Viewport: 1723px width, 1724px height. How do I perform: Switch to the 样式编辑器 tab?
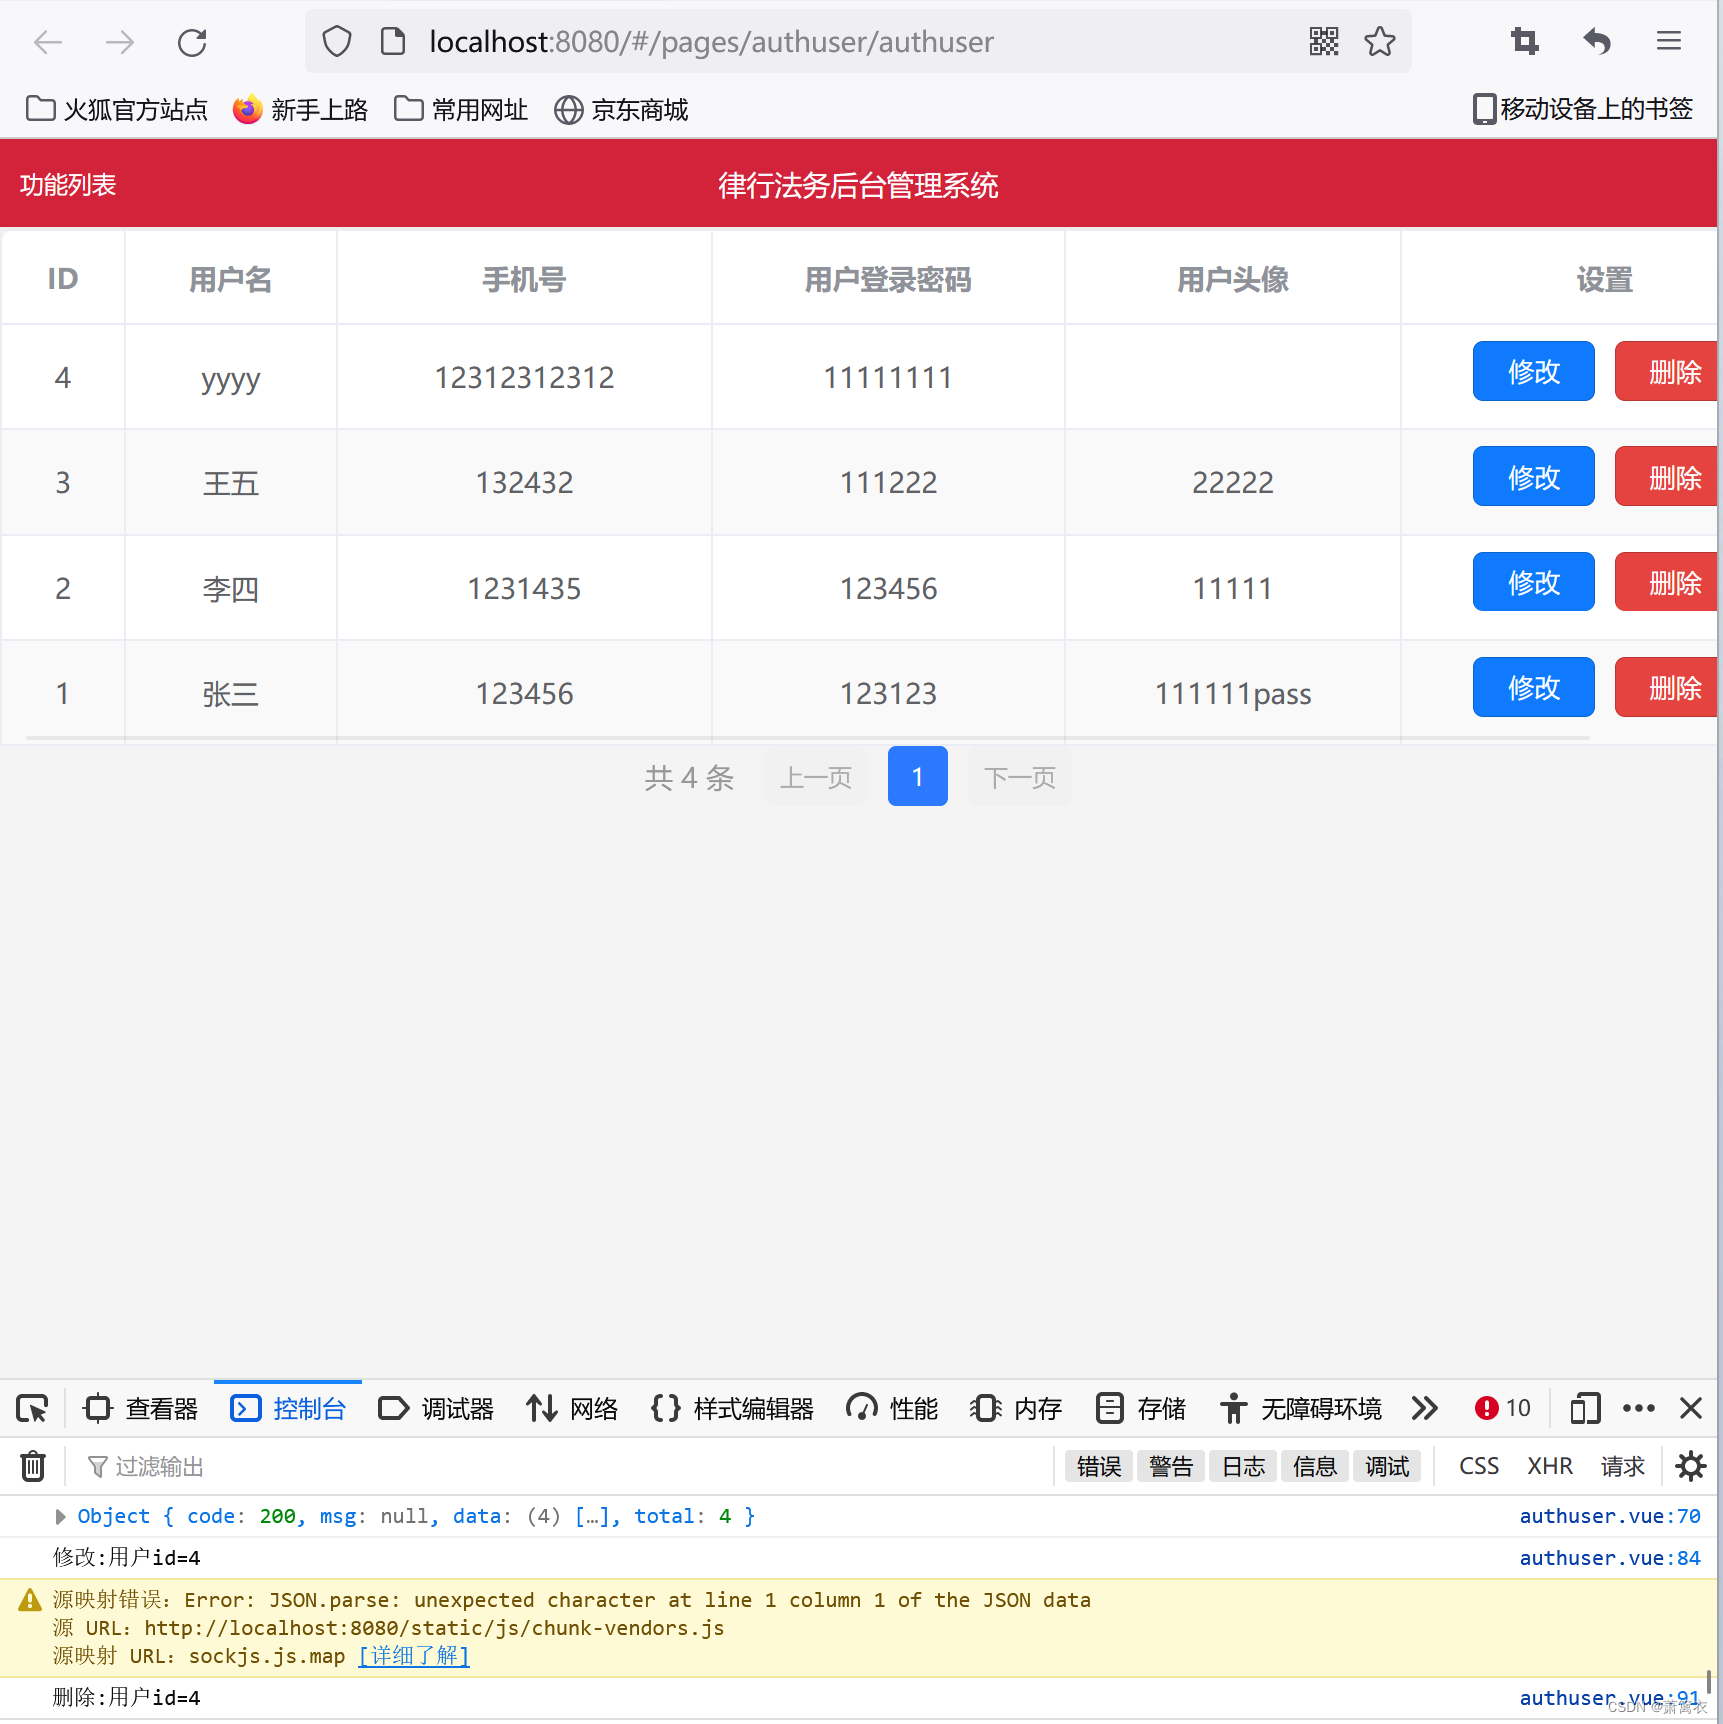(732, 1408)
